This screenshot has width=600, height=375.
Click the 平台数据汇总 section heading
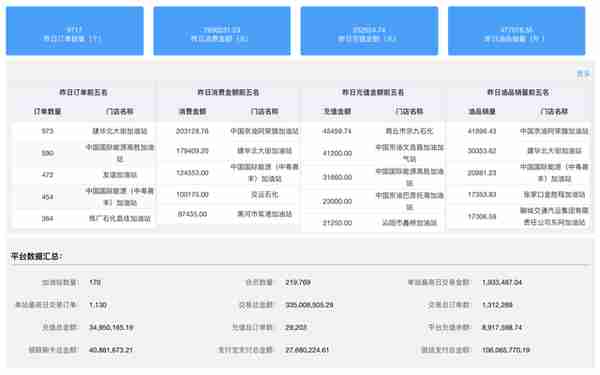coord(37,256)
